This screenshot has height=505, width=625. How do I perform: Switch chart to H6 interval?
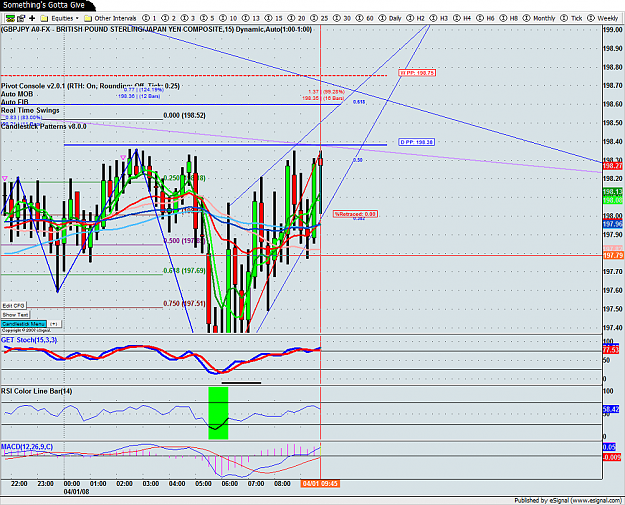[x=485, y=18]
